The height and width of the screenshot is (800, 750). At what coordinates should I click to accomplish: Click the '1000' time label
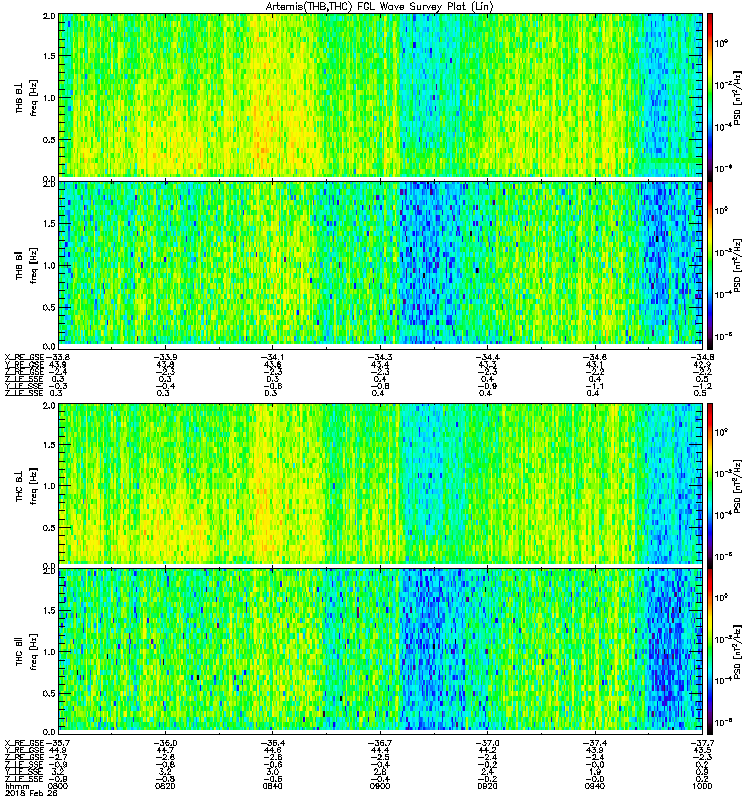click(x=702, y=786)
